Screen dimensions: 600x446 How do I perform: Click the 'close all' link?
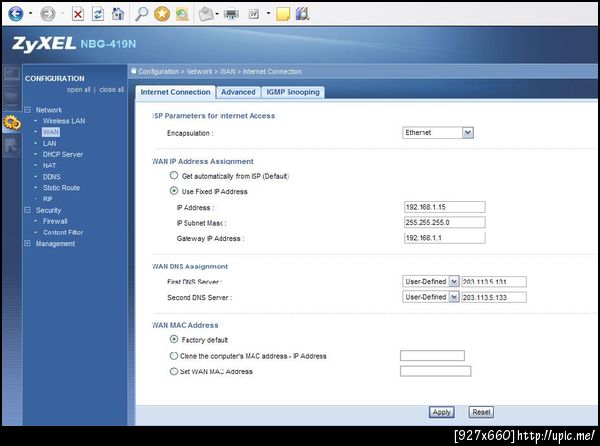click(111, 90)
